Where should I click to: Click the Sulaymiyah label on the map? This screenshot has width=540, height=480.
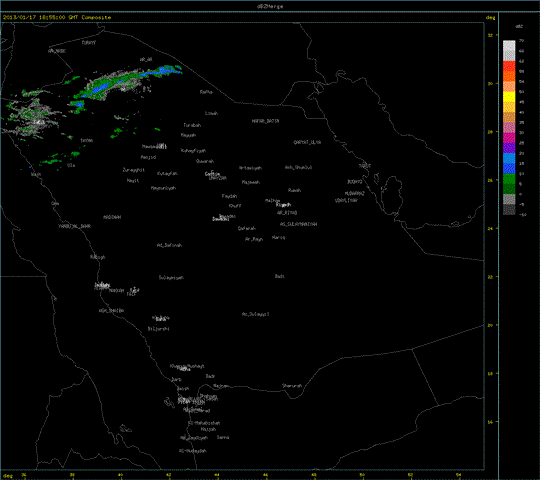[x=171, y=278]
